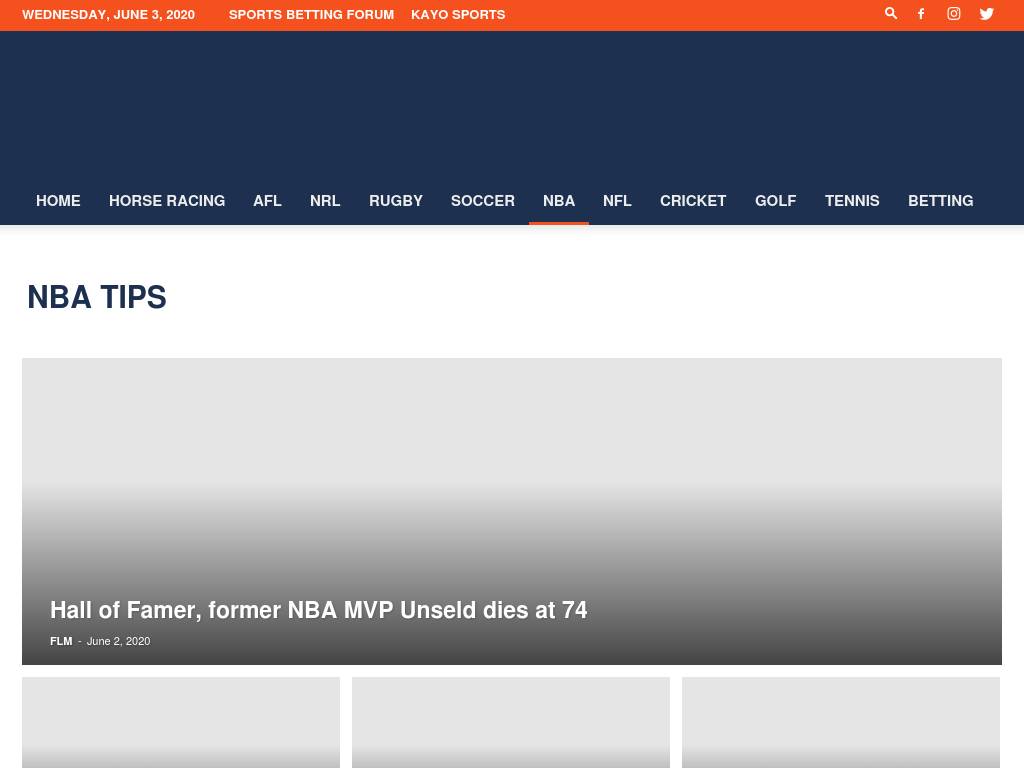
Task: Go to the Golf section
Action: pyautogui.click(x=775, y=200)
